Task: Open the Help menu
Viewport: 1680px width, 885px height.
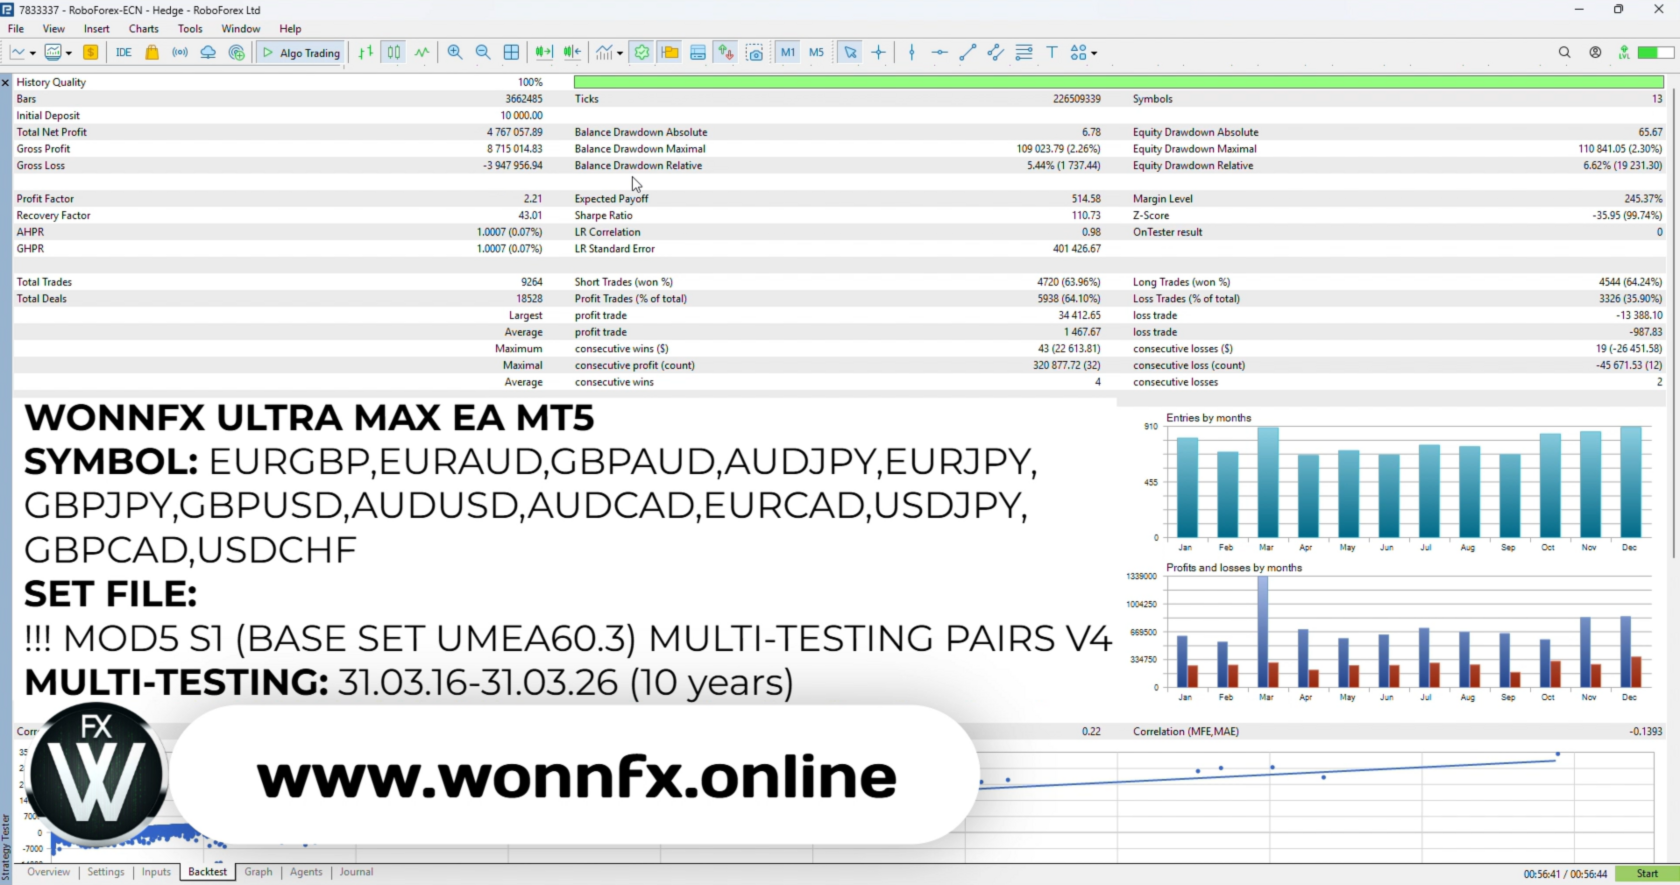Action: (x=290, y=29)
